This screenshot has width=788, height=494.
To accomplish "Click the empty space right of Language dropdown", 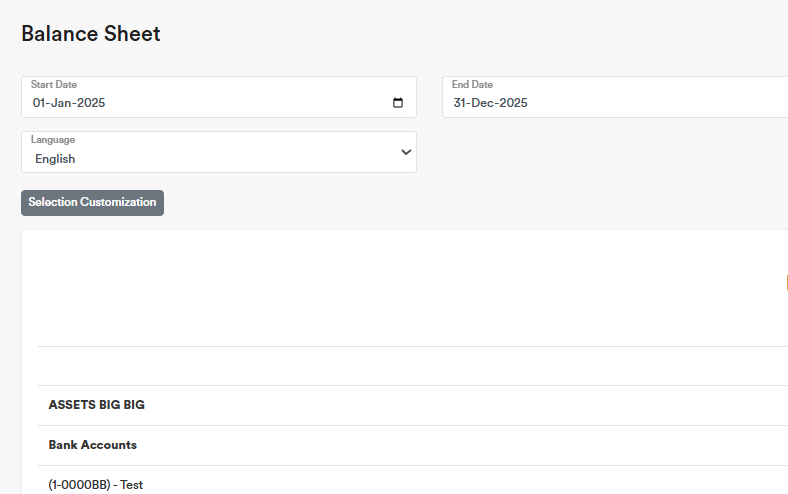I will click(600, 152).
